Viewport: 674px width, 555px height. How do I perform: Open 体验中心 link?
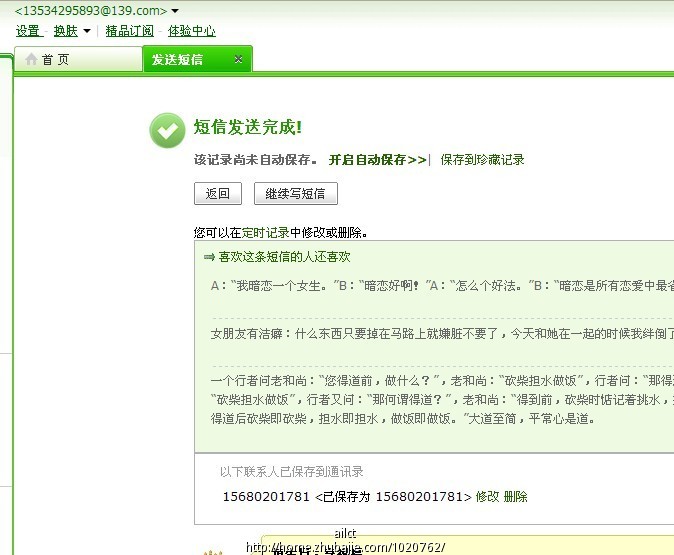pos(192,31)
